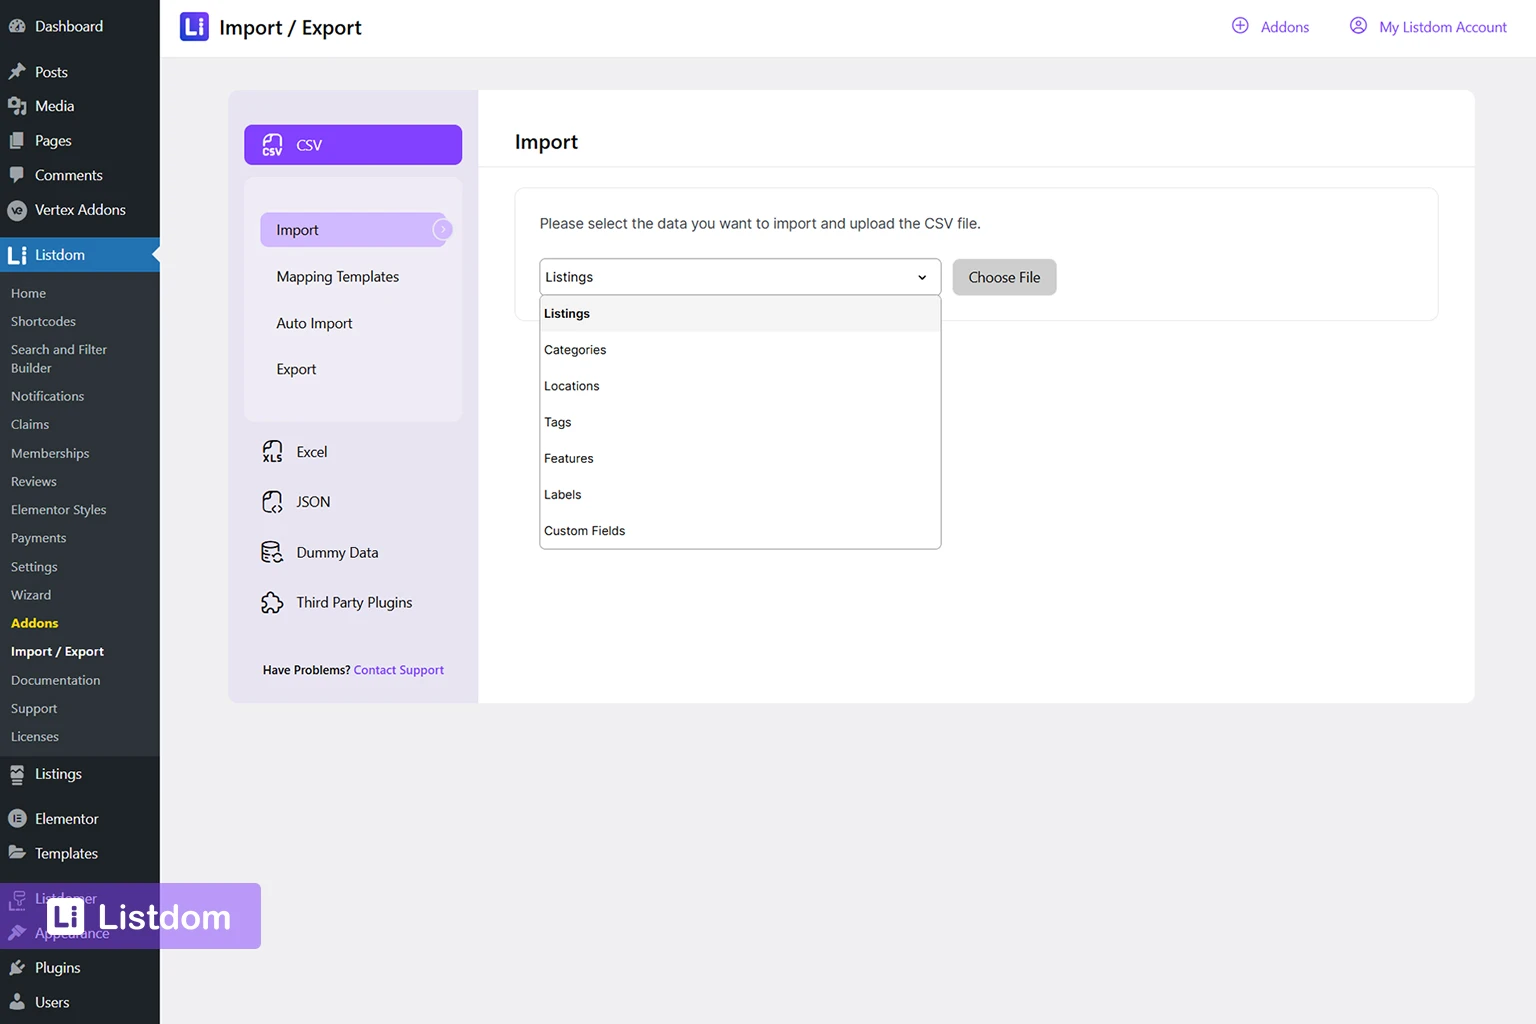
Task: Choose Categories from the dropdown list
Action: pyautogui.click(x=575, y=350)
